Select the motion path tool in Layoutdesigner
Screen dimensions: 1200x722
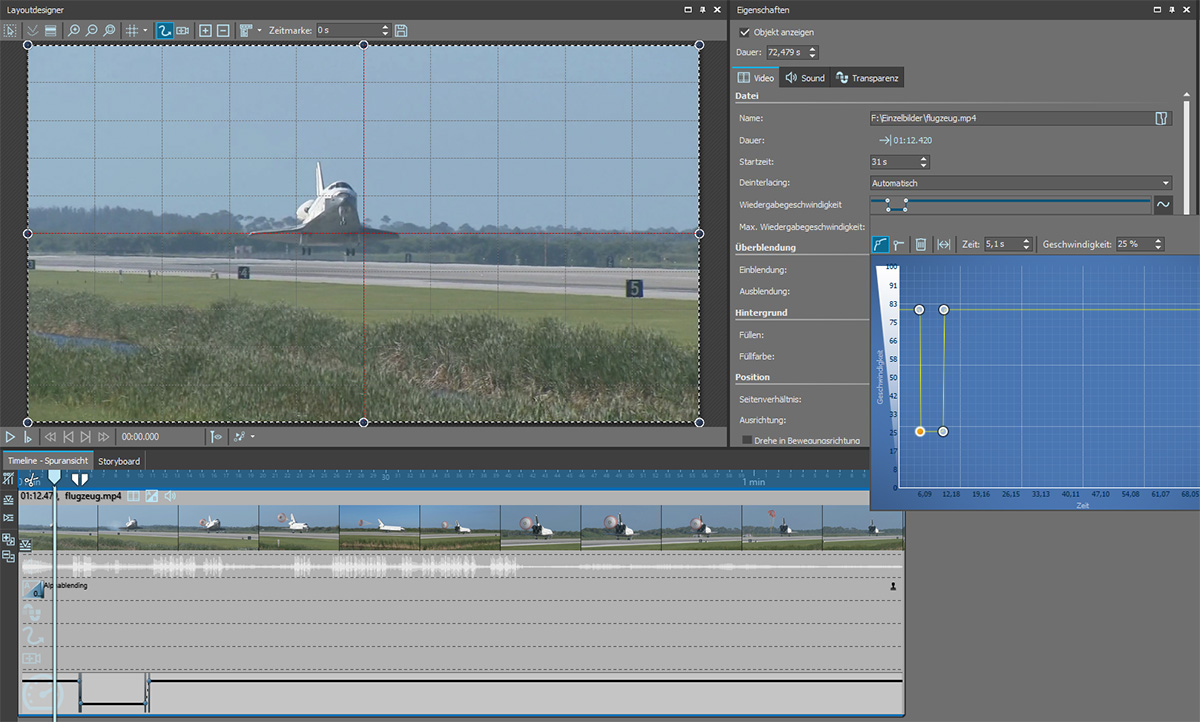coord(165,31)
